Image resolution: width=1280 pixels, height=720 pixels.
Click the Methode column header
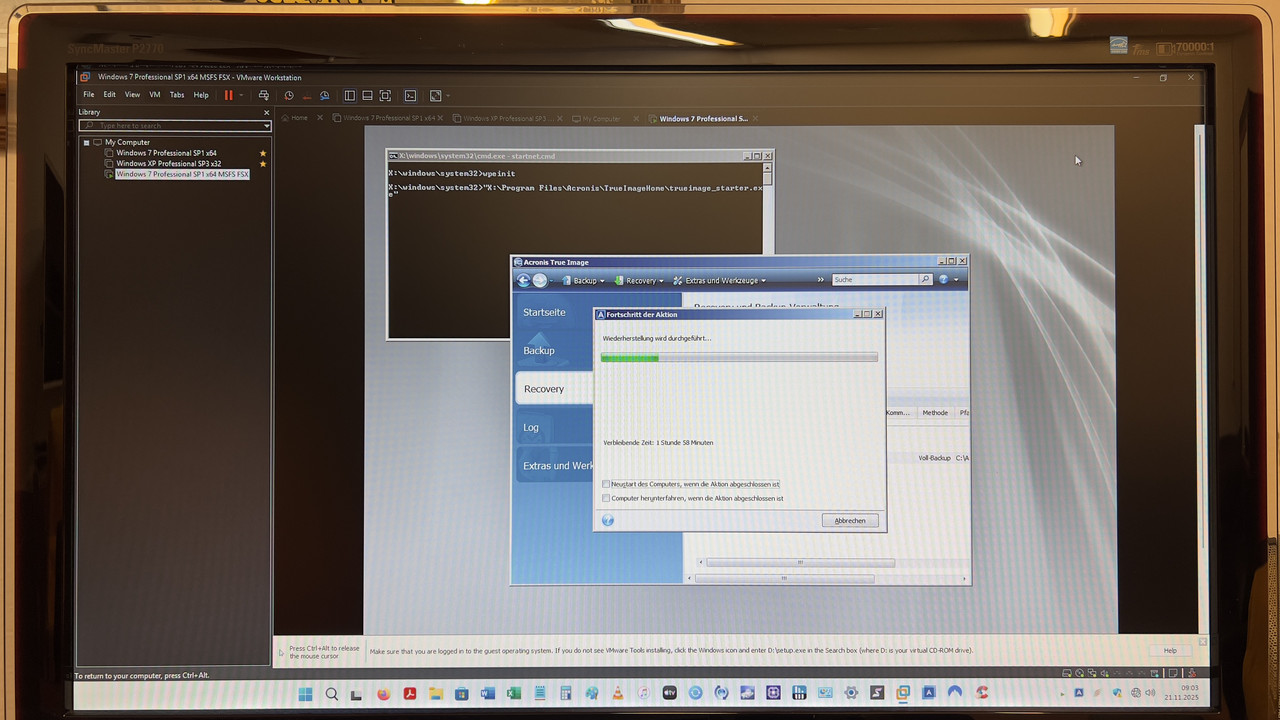935,412
